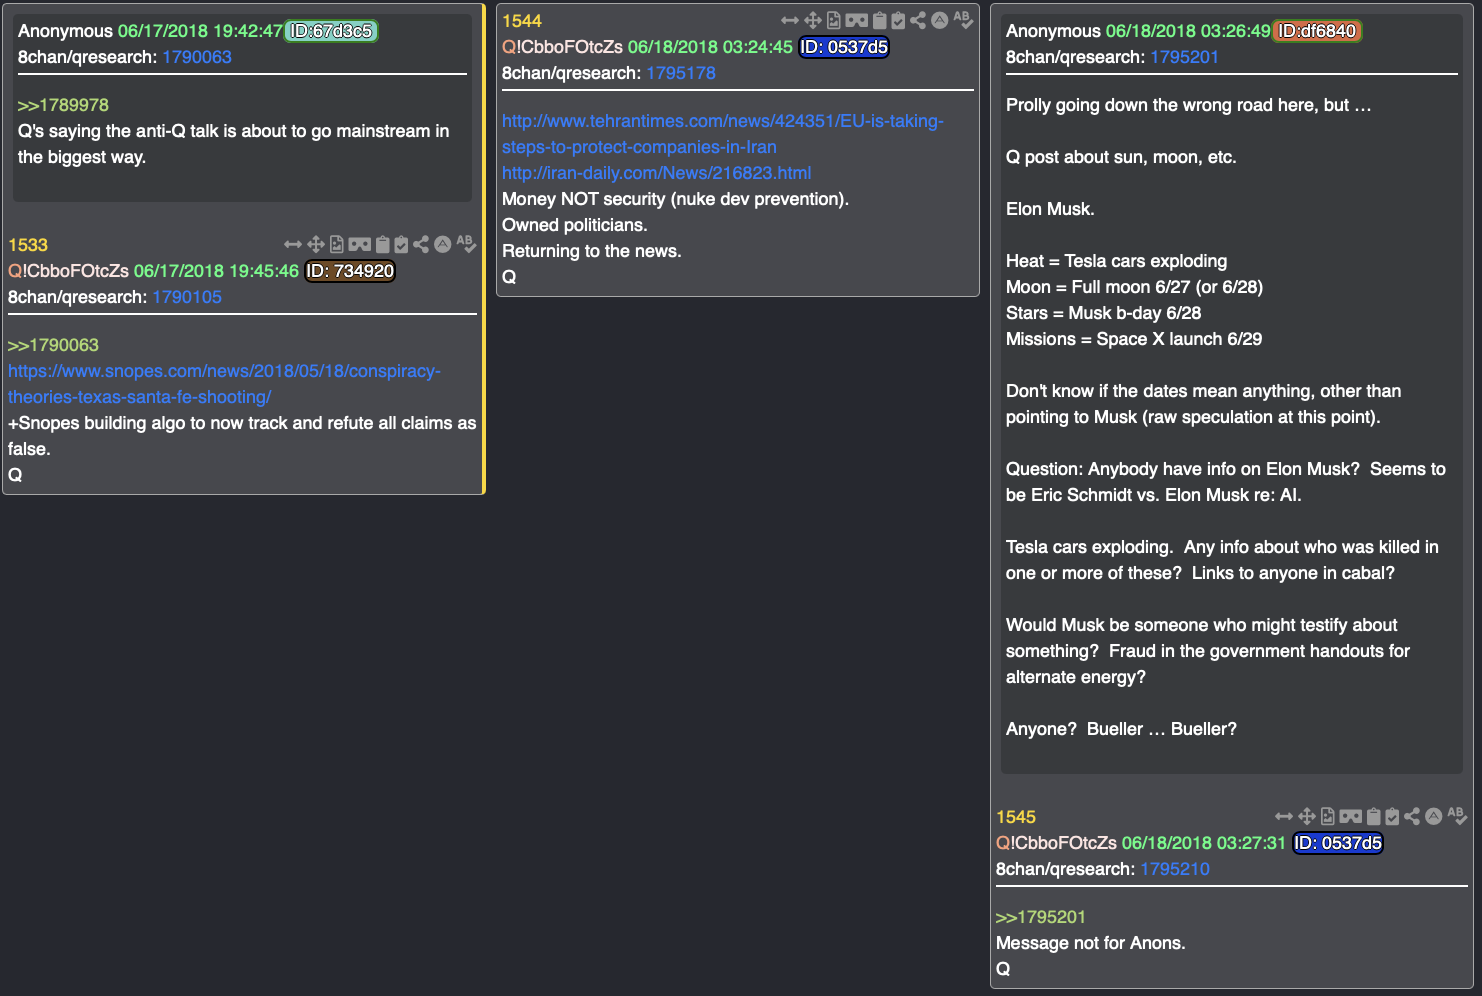Screen dimensions: 1482x996
Task: Click post number 1545
Action: pos(1016,817)
